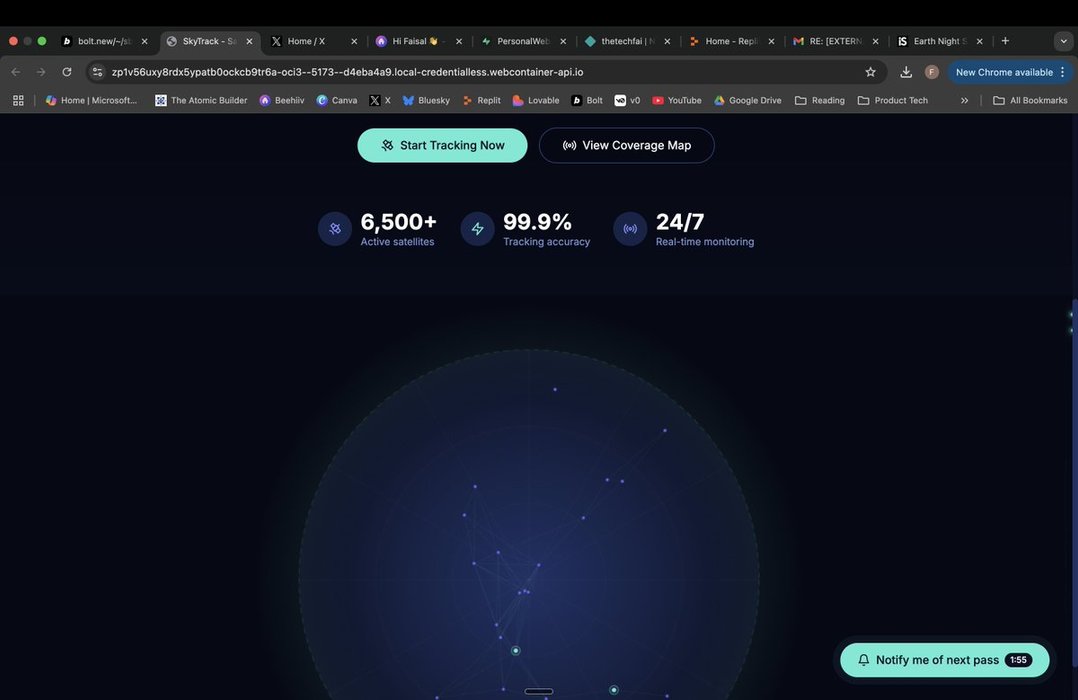This screenshot has height=700, width=1078.
Task: Click the Start Tracking Now button
Action: pyautogui.click(x=442, y=145)
